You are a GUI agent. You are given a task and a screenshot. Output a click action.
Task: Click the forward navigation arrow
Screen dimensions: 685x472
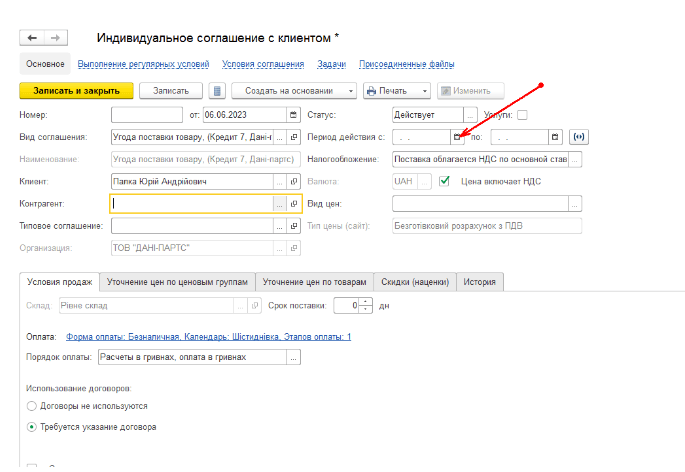(x=55, y=38)
